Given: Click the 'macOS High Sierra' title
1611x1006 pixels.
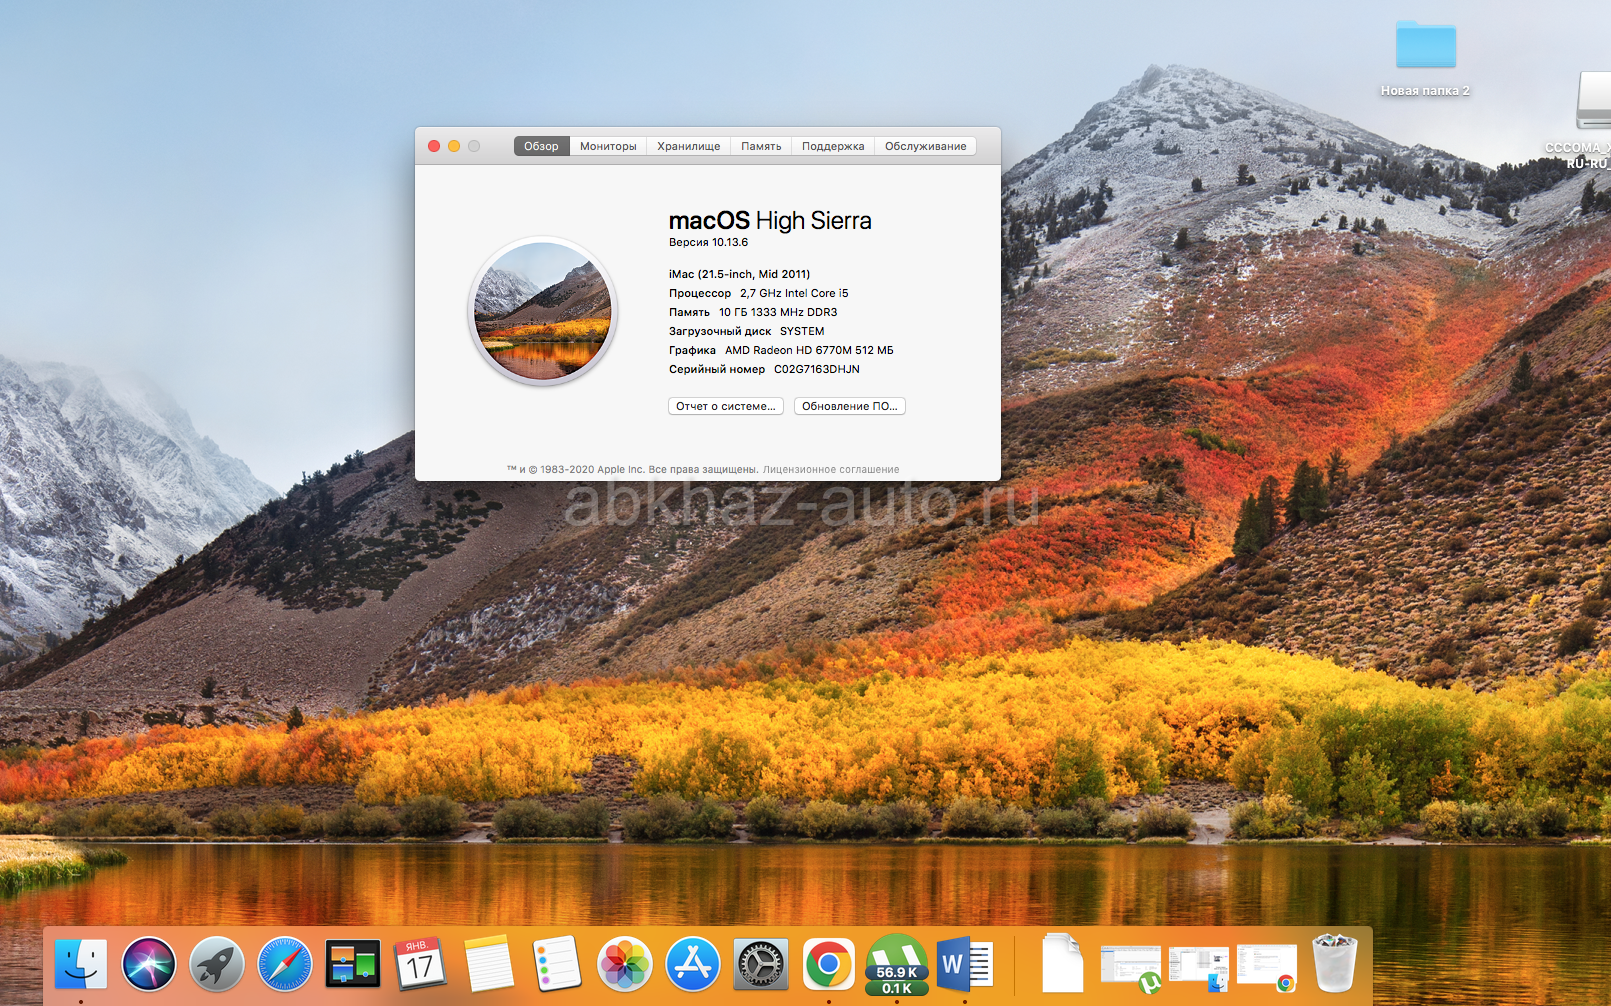Looking at the screenshot, I should (x=770, y=220).
